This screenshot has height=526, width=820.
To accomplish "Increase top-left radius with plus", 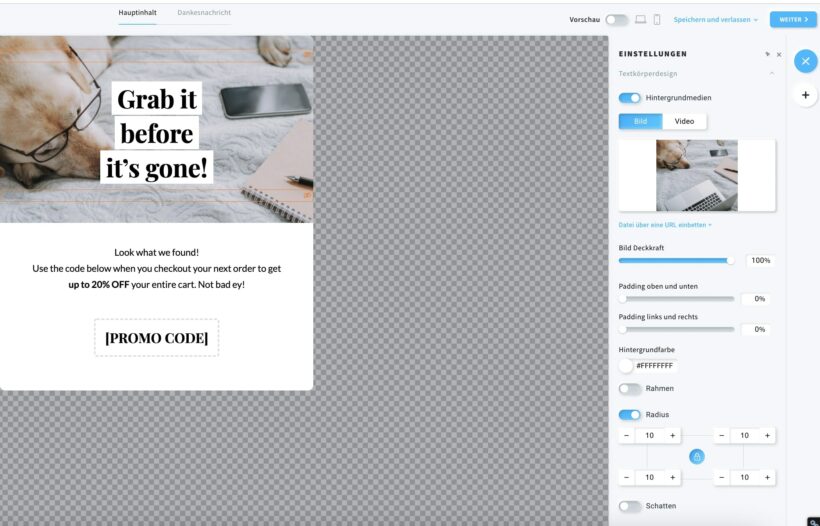I will click(673, 436).
